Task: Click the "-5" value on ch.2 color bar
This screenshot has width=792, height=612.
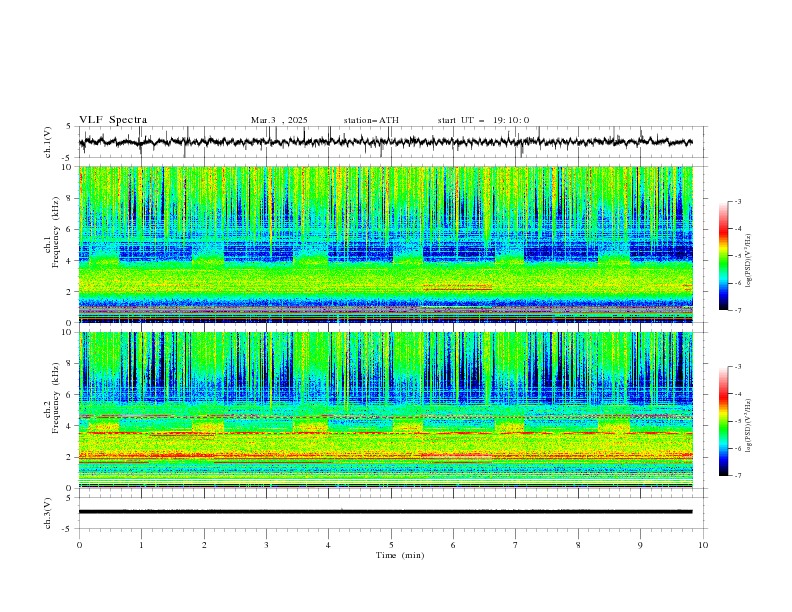Action: pyautogui.click(x=738, y=421)
